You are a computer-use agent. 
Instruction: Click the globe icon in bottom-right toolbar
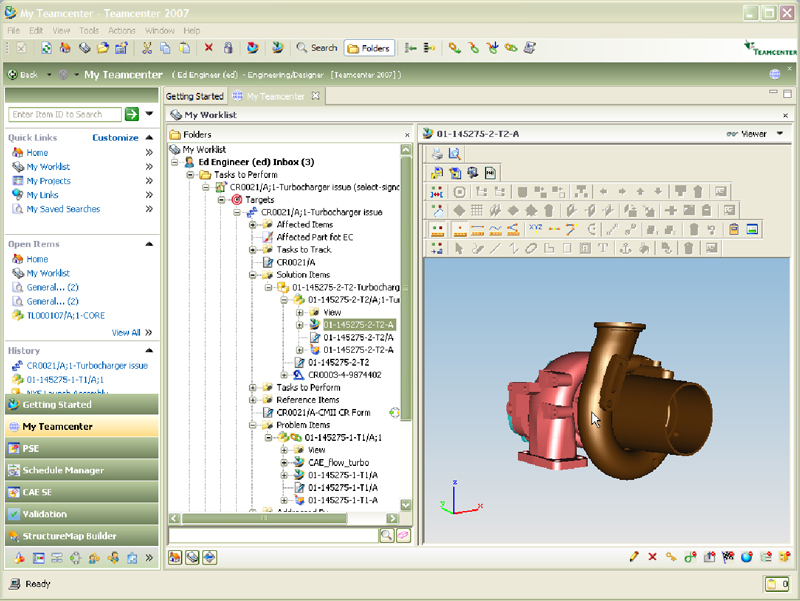(746, 557)
